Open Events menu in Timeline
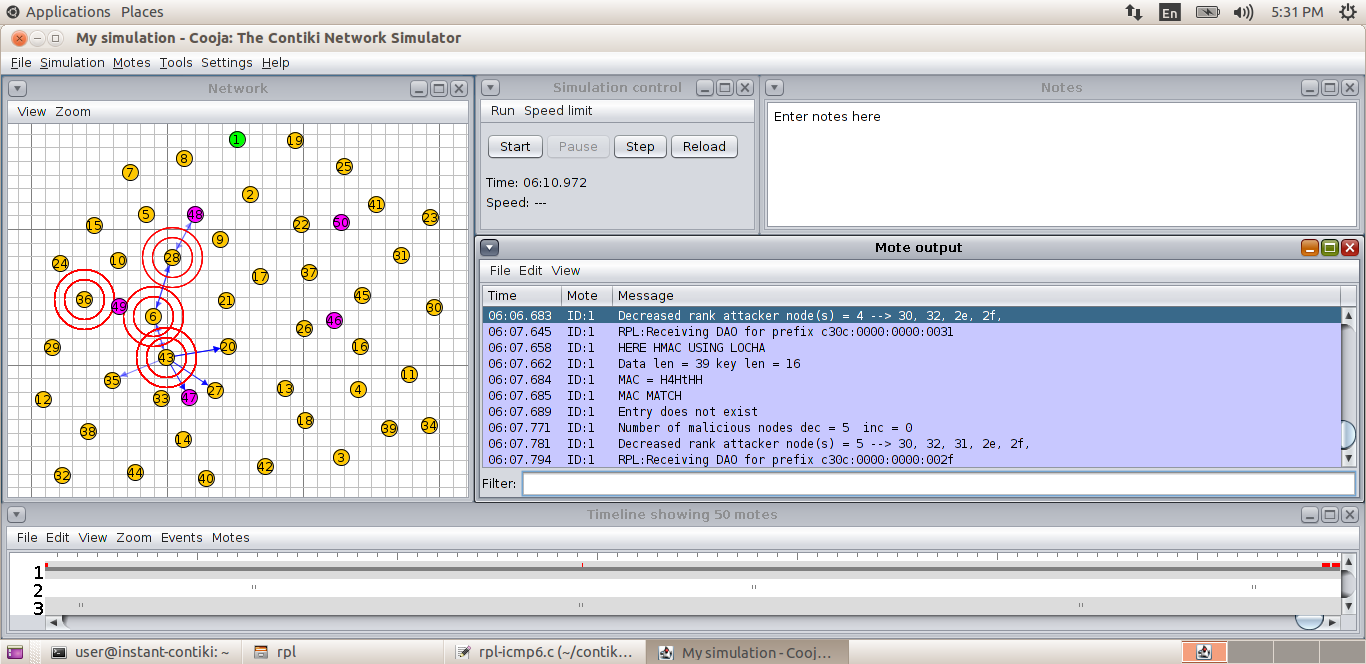This screenshot has height=664, width=1366. [182, 537]
